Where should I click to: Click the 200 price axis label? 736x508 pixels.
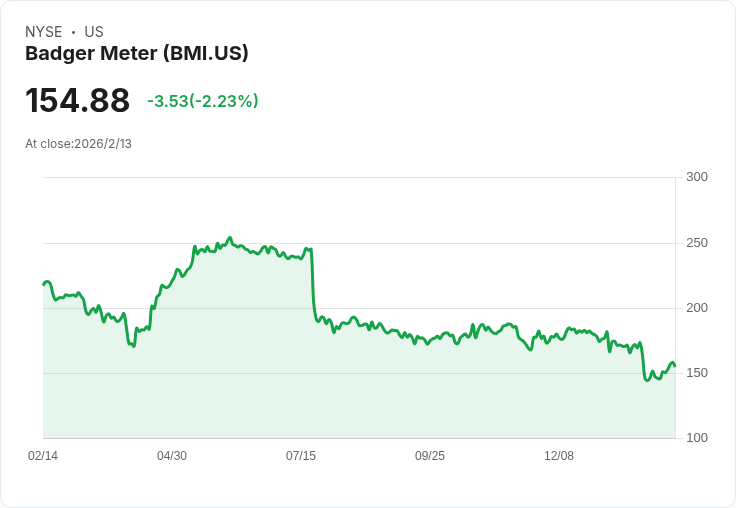(697, 308)
